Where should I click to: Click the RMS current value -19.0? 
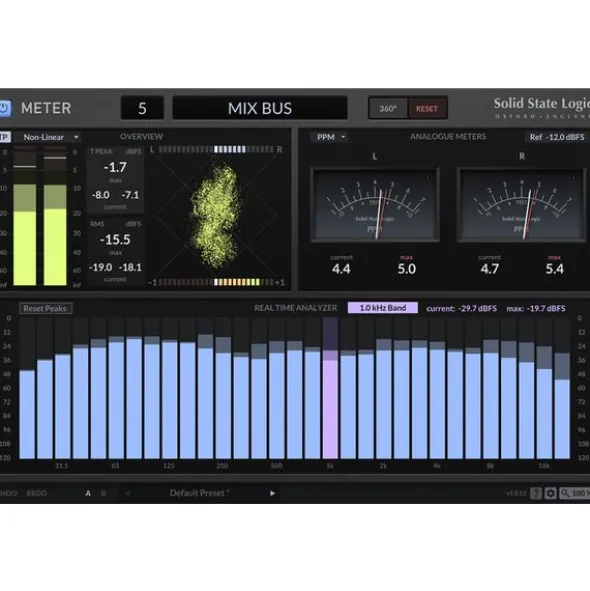[x=101, y=268]
